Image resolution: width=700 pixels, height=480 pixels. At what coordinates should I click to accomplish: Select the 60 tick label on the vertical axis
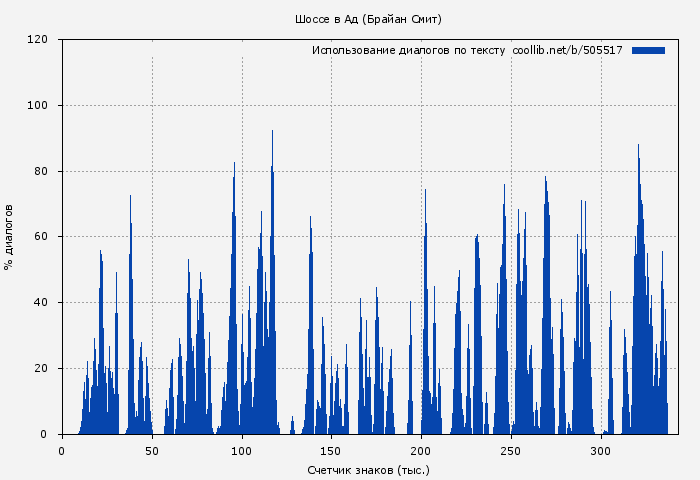click(41, 237)
